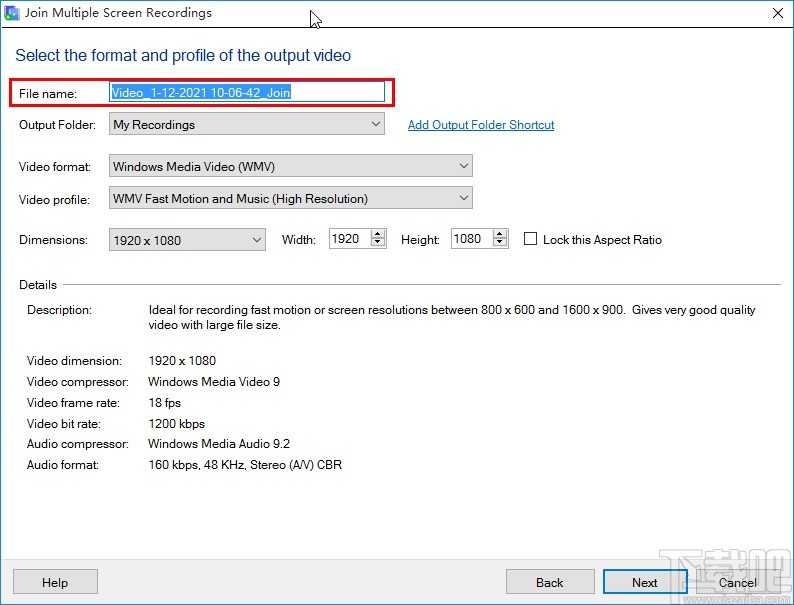Screen dimensions: 794x605
Task: Enable Lock this Aspect Ratio checkbox
Action: pos(530,239)
